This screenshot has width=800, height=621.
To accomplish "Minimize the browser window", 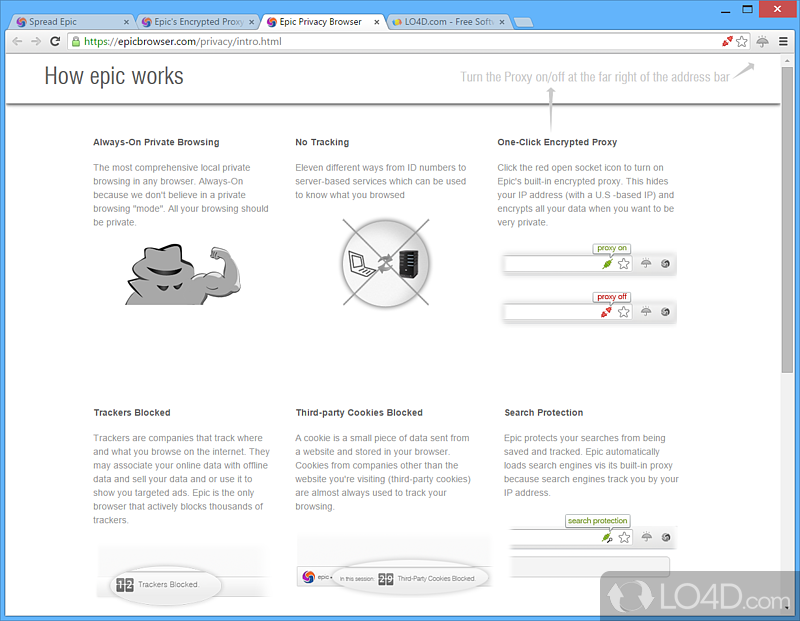I will pyautogui.click(x=725, y=10).
